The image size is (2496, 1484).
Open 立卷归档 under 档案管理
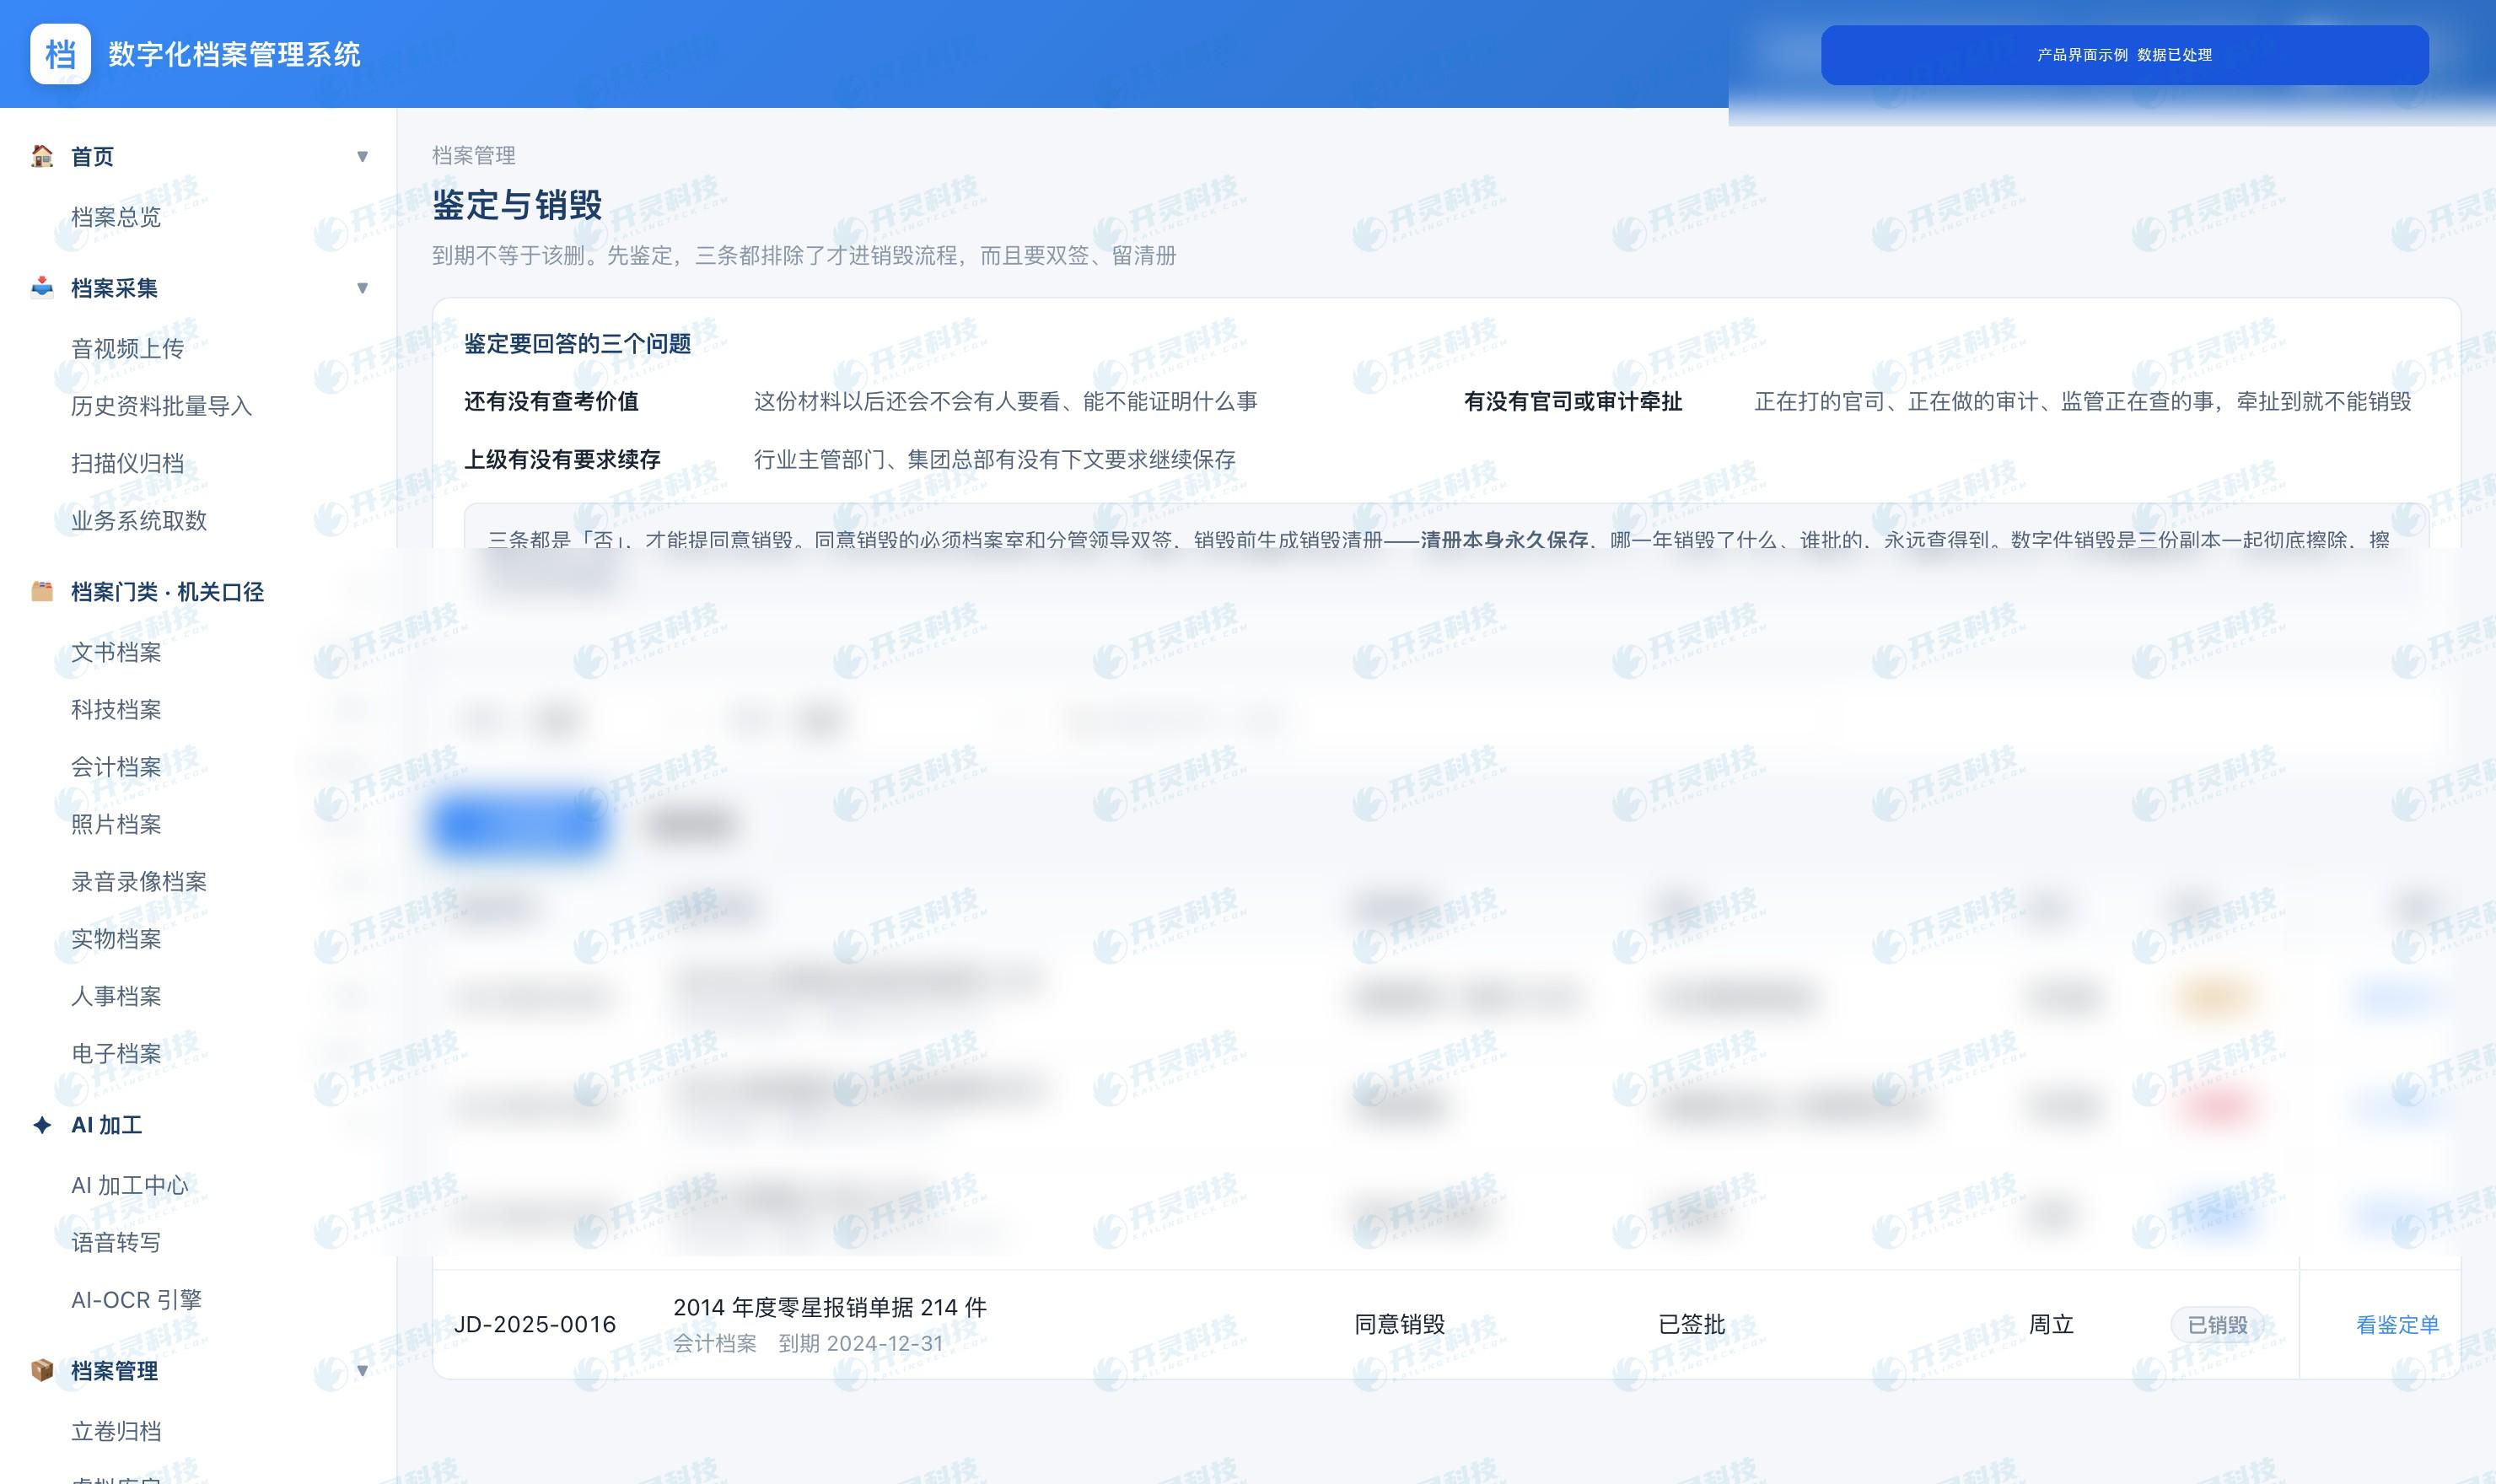pos(116,1431)
